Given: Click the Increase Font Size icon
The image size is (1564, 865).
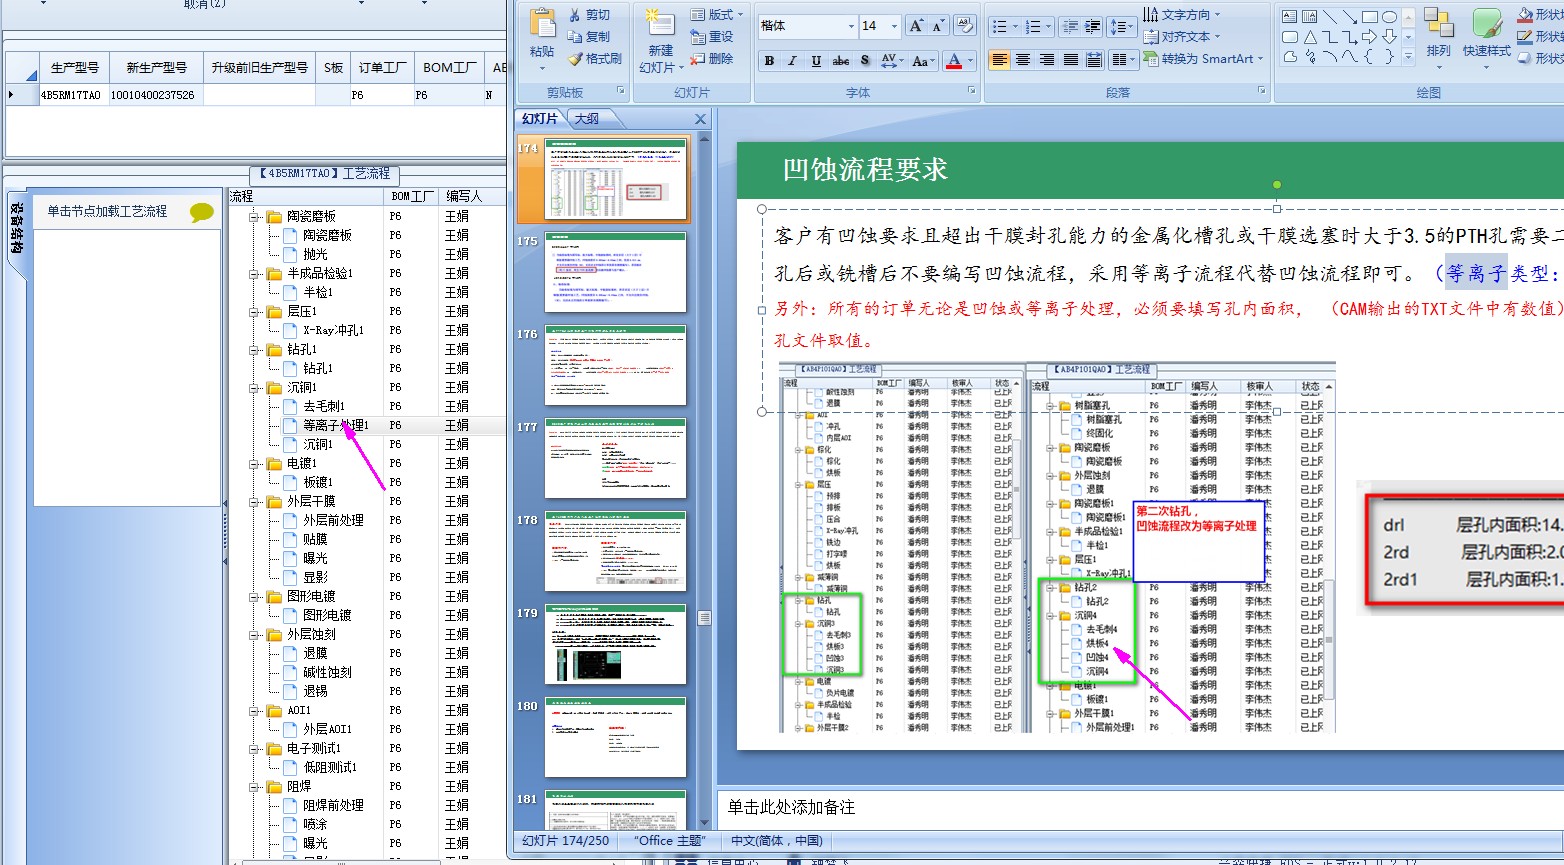Looking at the screenshot, I should [916, 26].
